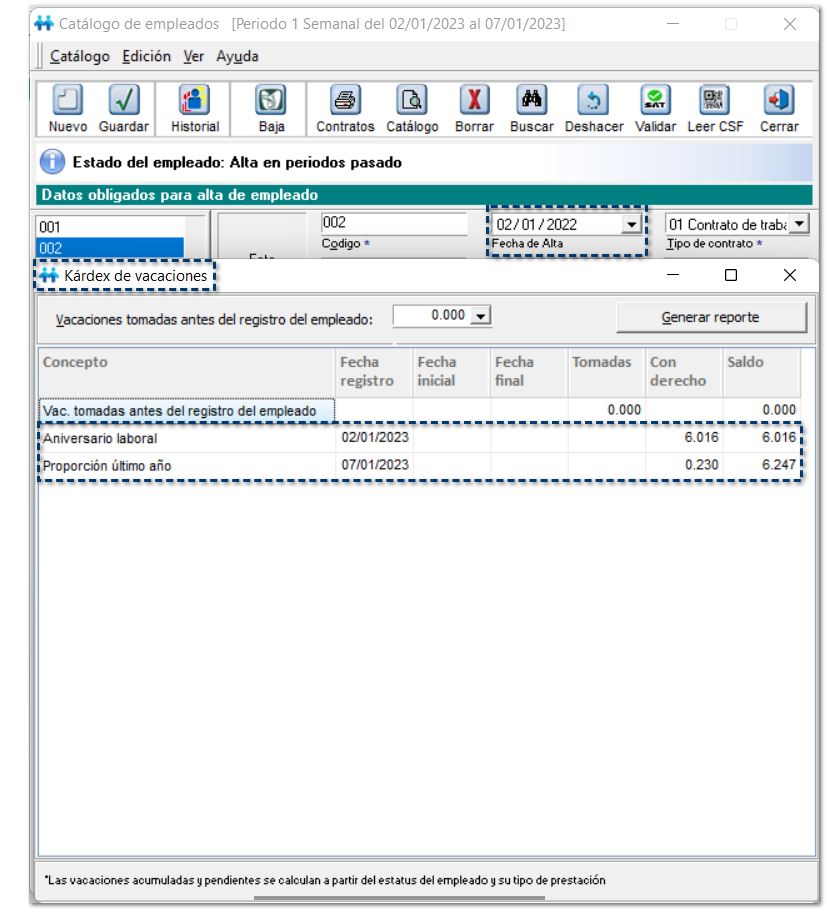Click the Codigo input field
The width and height of the screenshot is (828, 912).
pos(394,224)
